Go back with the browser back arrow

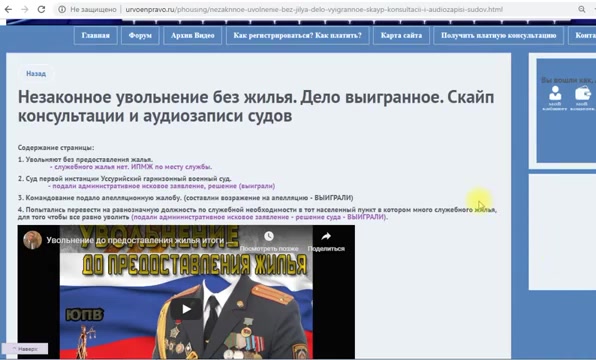8,9
